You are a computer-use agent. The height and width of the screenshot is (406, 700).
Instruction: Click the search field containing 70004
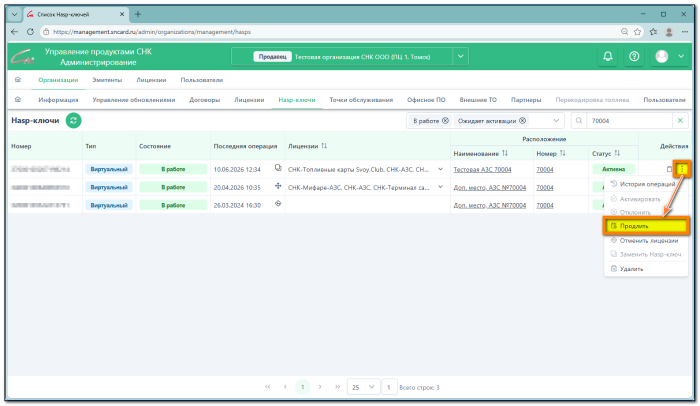point(628,121)
